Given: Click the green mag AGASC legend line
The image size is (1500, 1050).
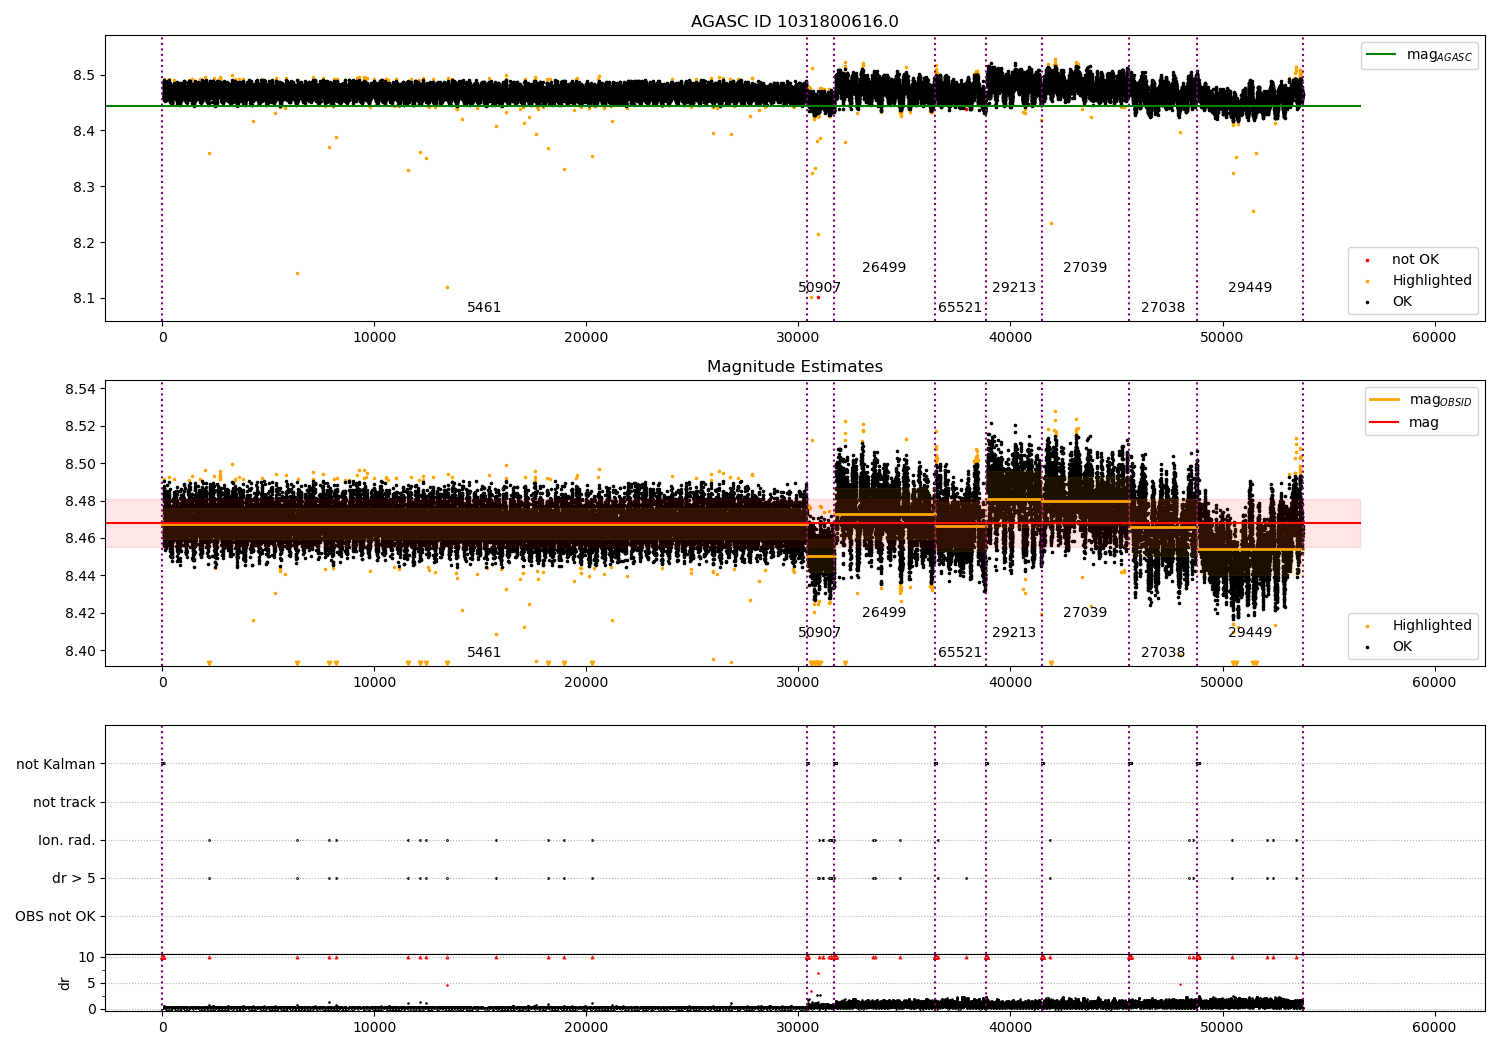Looking at the screenshot, I should point(1381,55).
